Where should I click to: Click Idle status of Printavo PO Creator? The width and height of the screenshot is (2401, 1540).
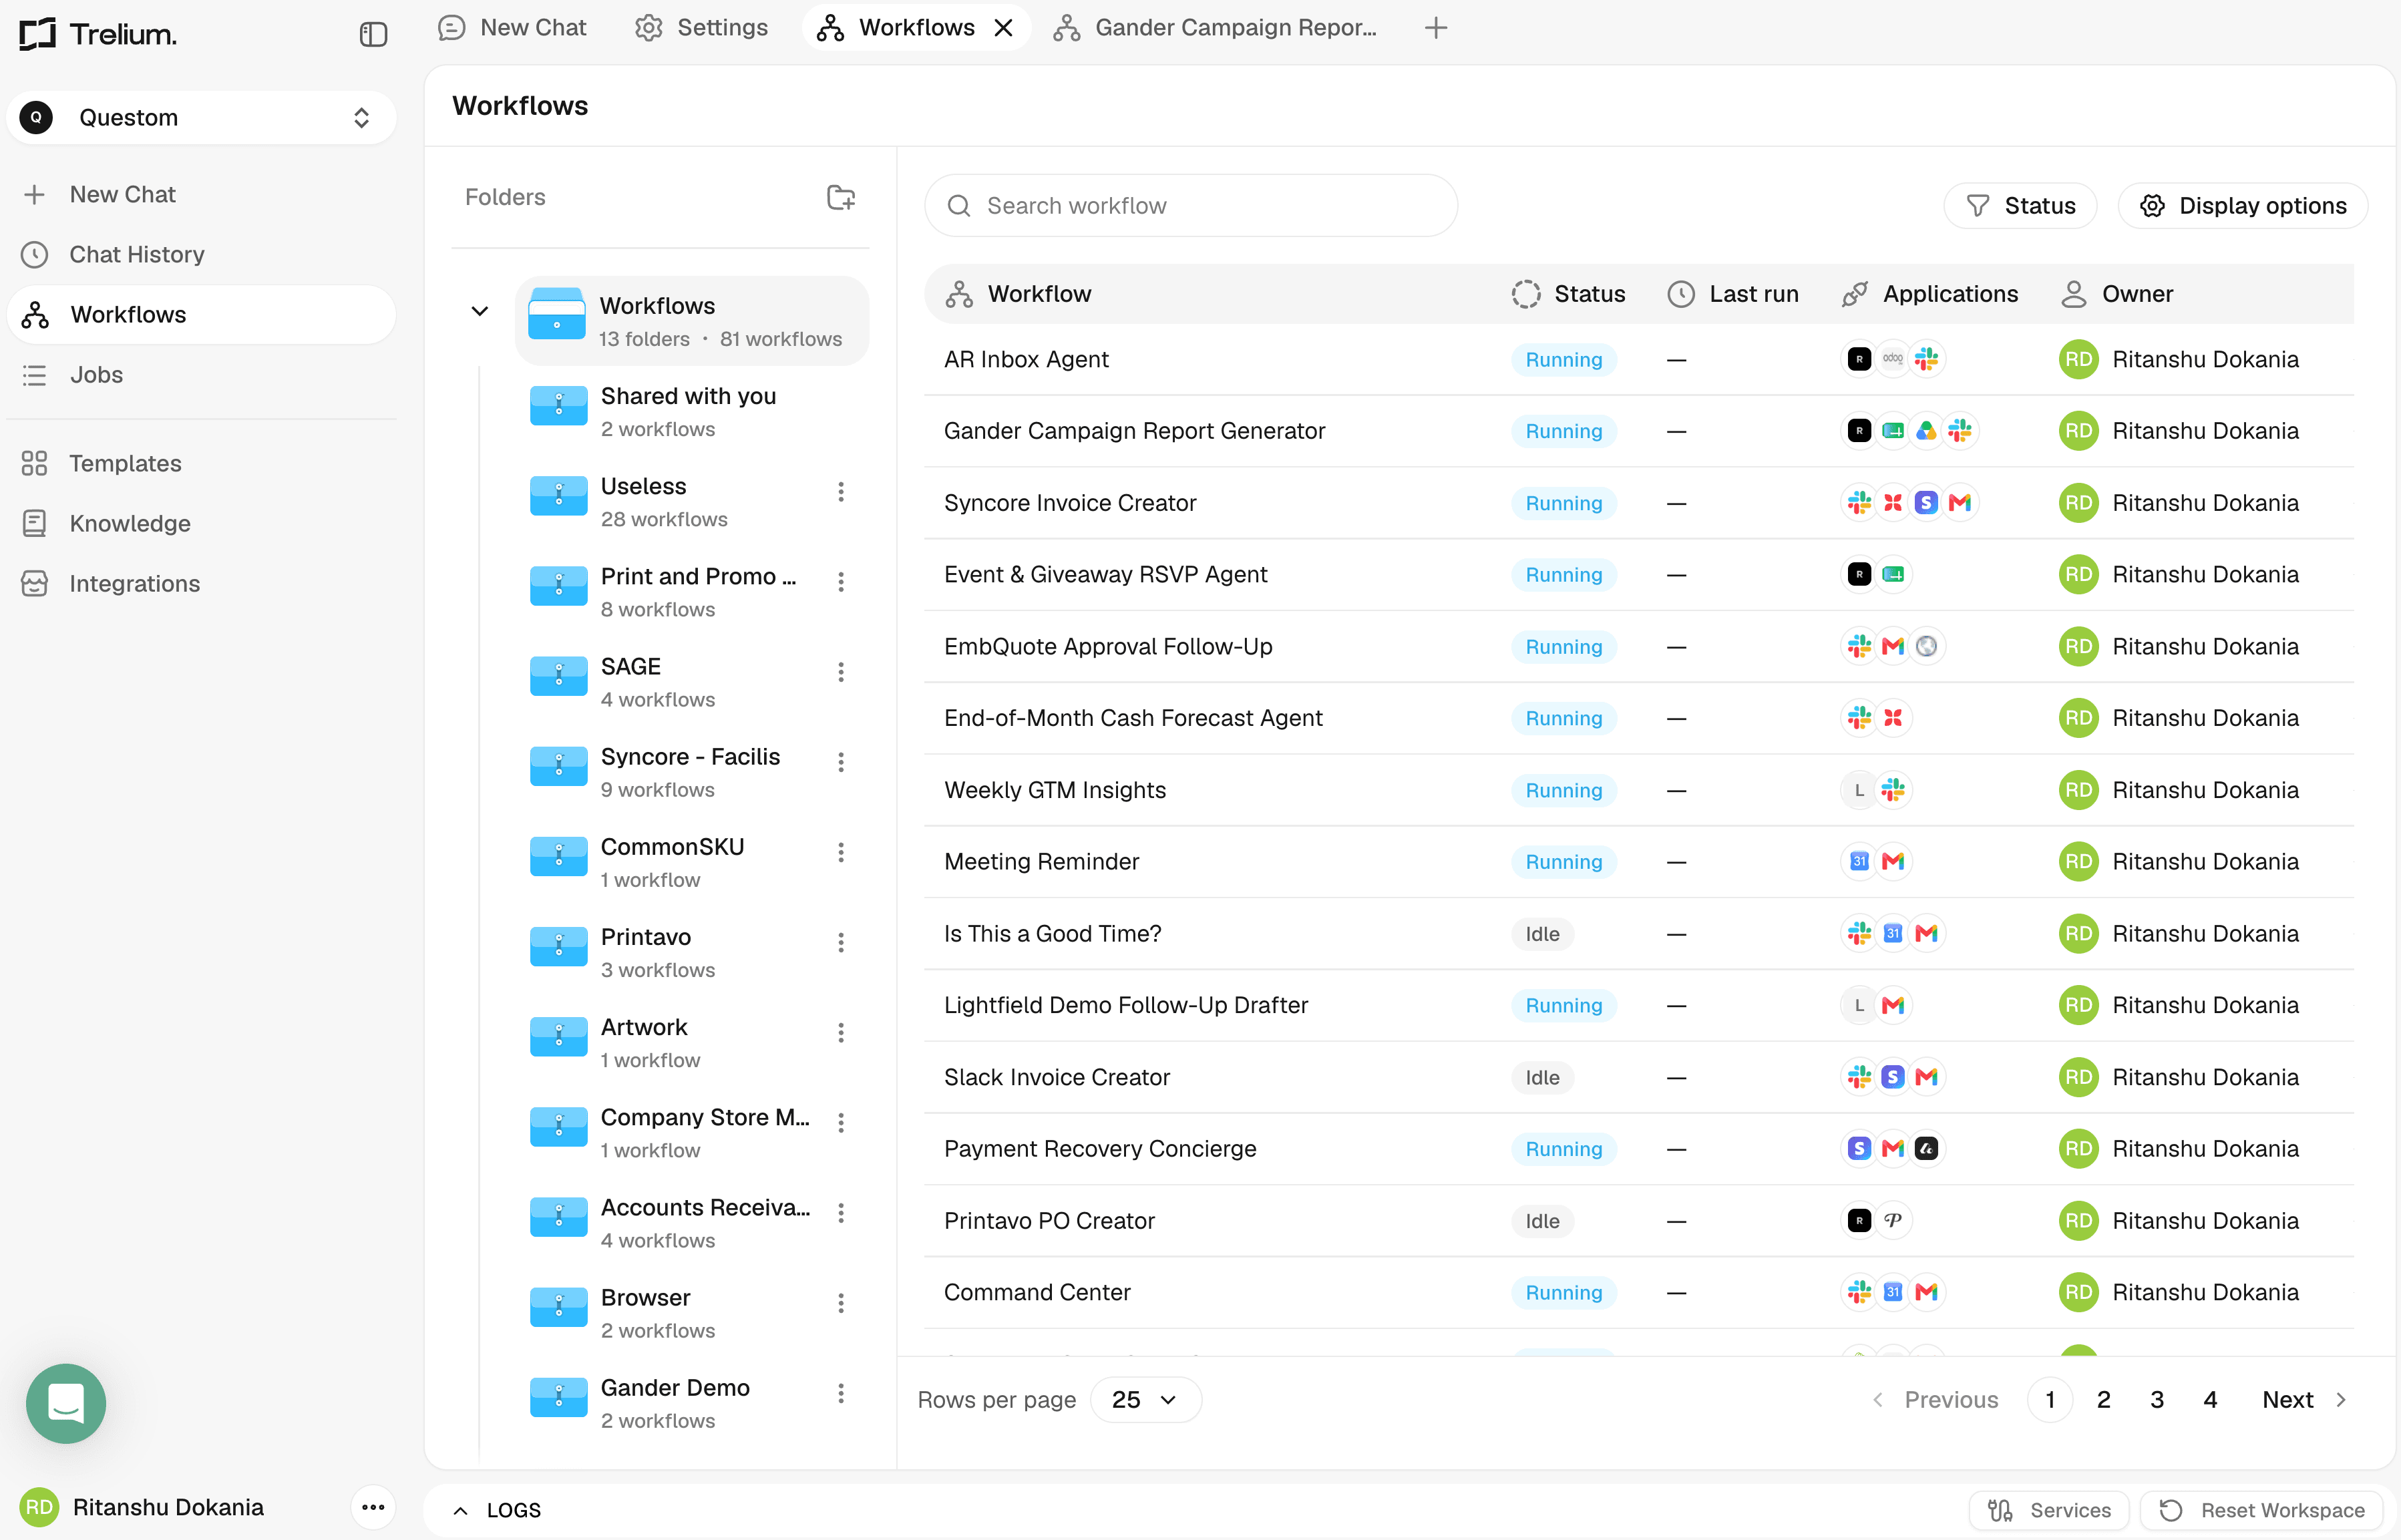pyautogui.click(x=1543, y=1221)
